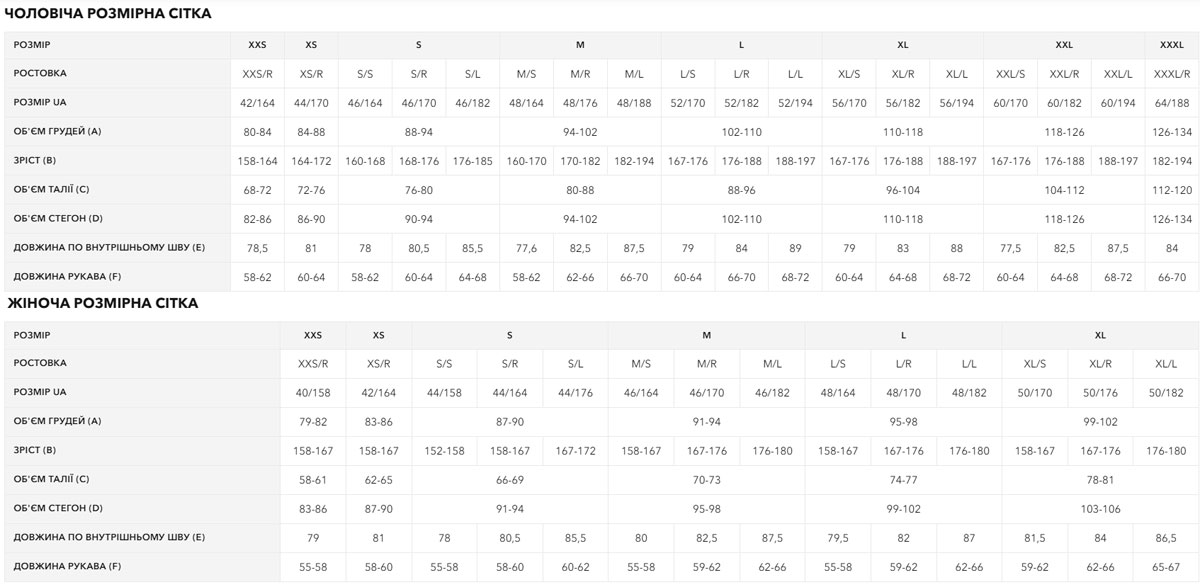Select the 64/188 UA size cell
The height and width of the screenshot is (584, 1200).
(x=1171, y=103)
